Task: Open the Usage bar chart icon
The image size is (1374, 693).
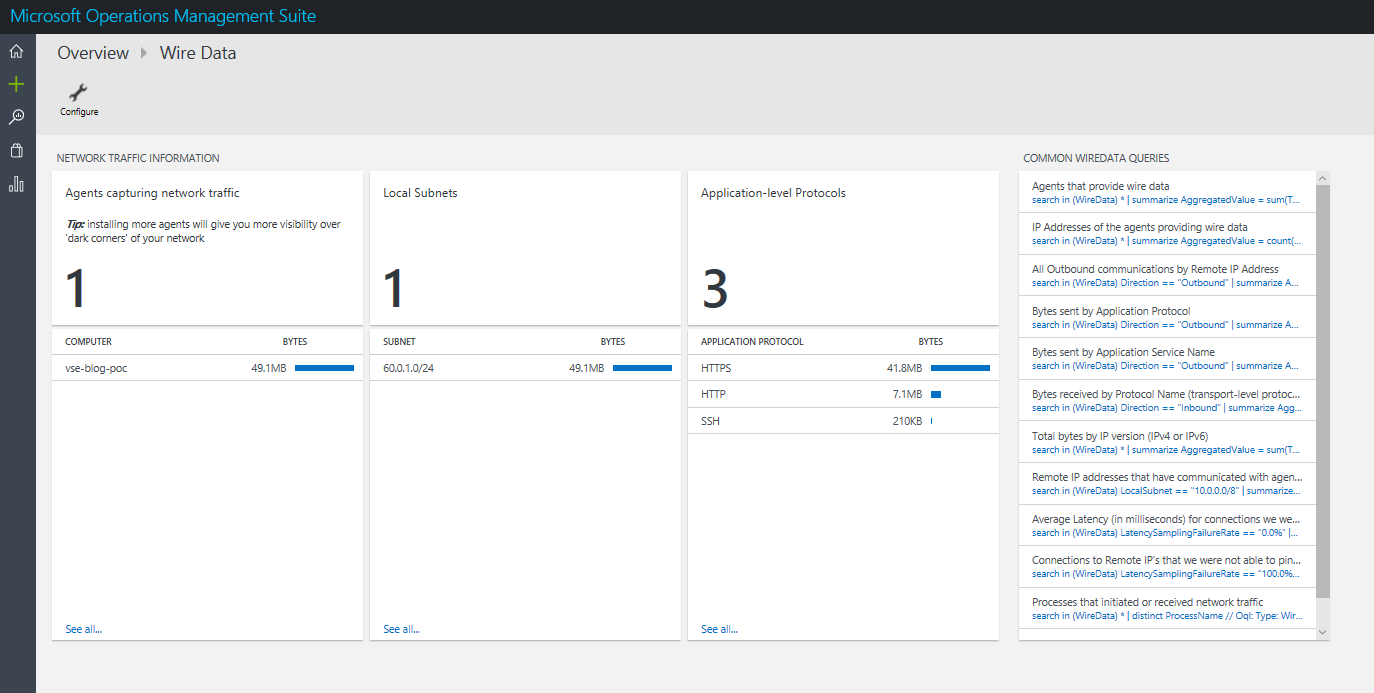Action: (16, 183)
